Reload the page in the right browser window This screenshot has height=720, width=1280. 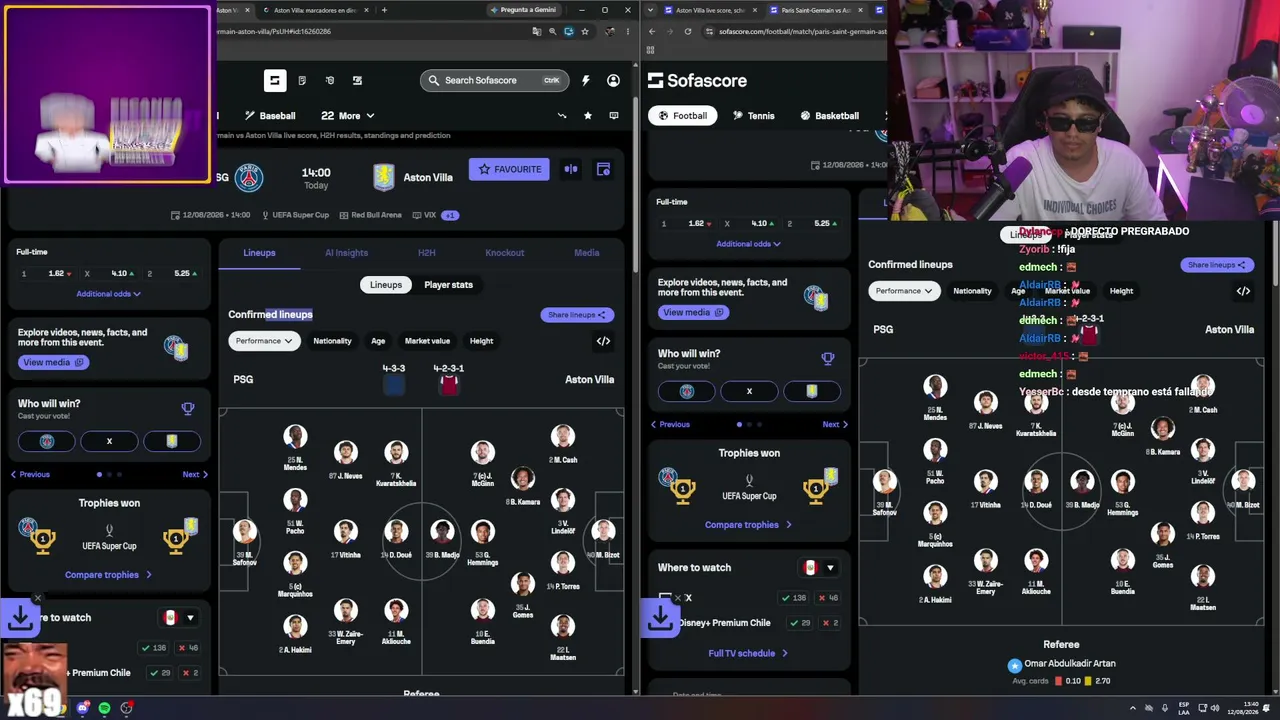[688, 31]
